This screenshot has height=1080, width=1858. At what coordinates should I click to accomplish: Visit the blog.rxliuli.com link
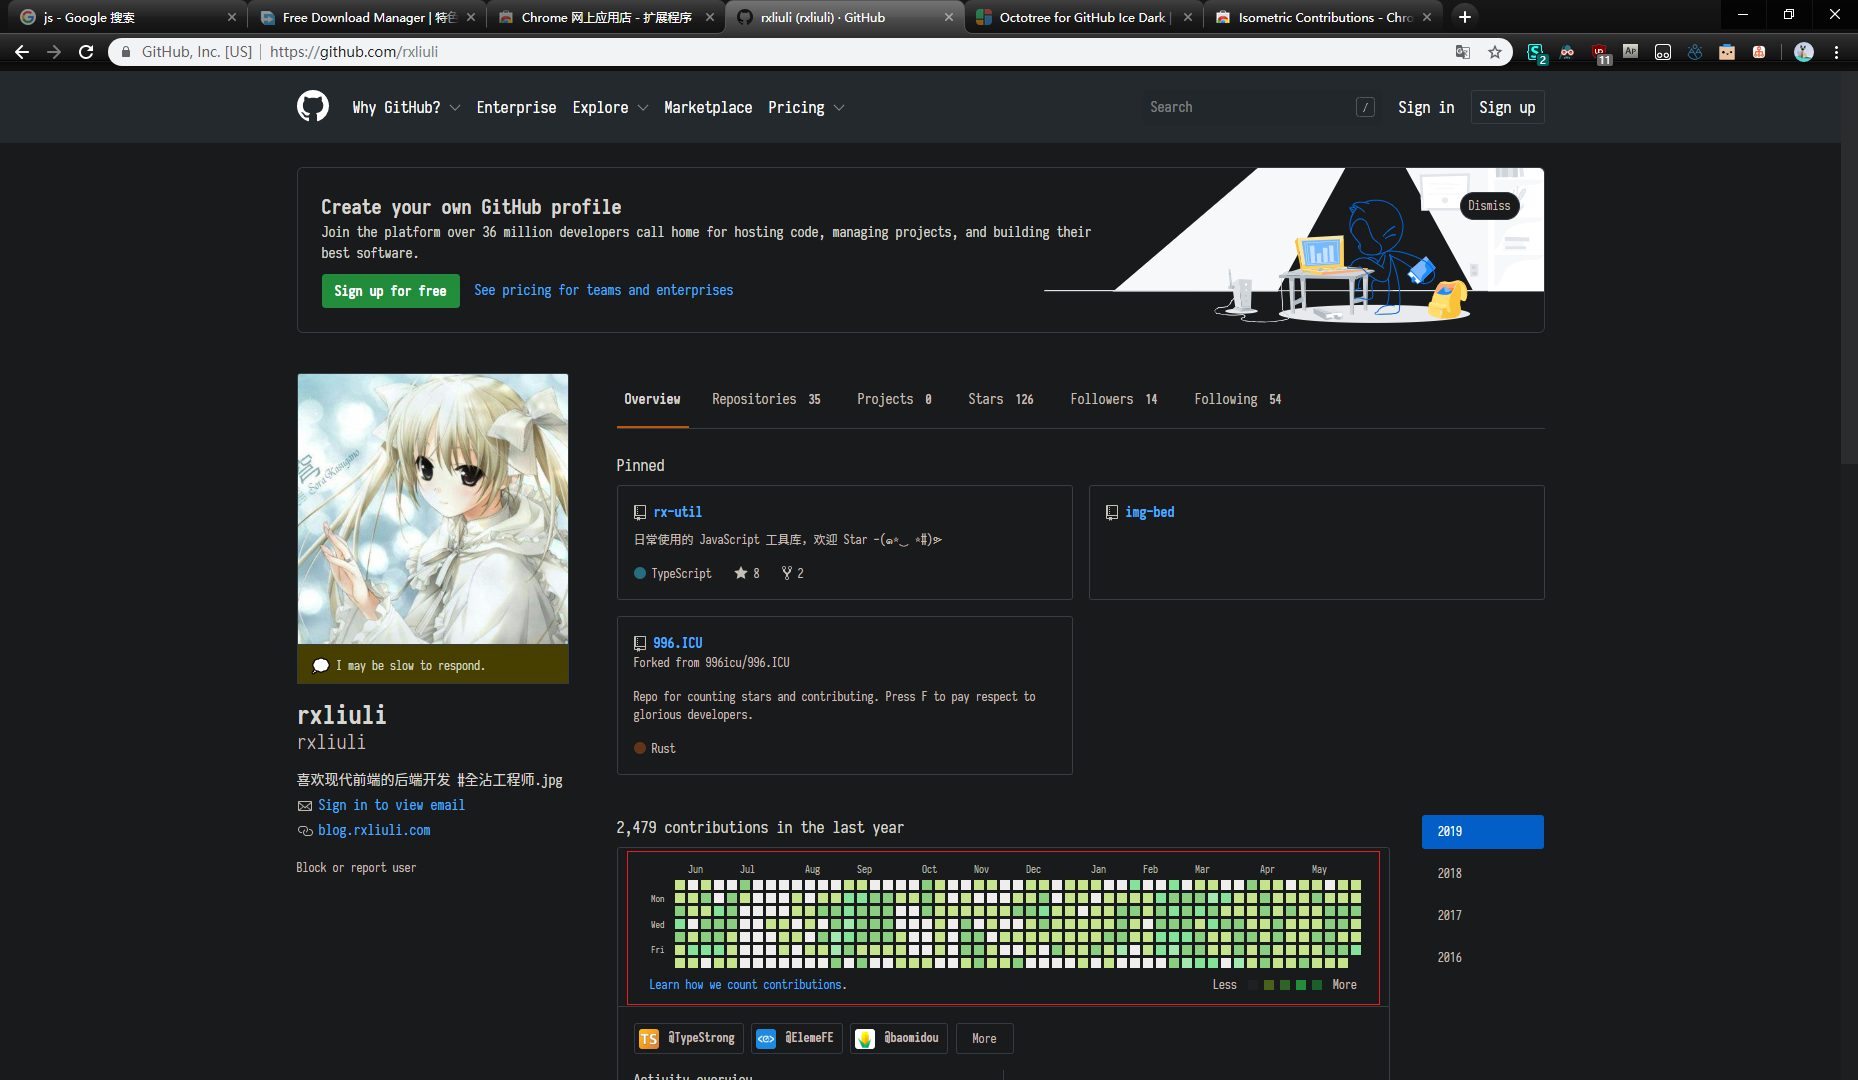[374, 830]
